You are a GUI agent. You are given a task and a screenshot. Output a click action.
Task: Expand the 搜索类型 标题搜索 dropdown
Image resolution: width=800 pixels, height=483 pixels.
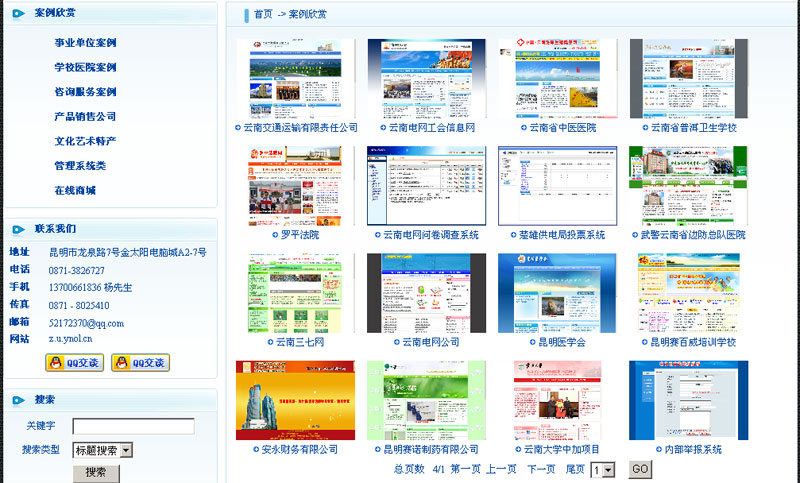(x=102, y=450)
